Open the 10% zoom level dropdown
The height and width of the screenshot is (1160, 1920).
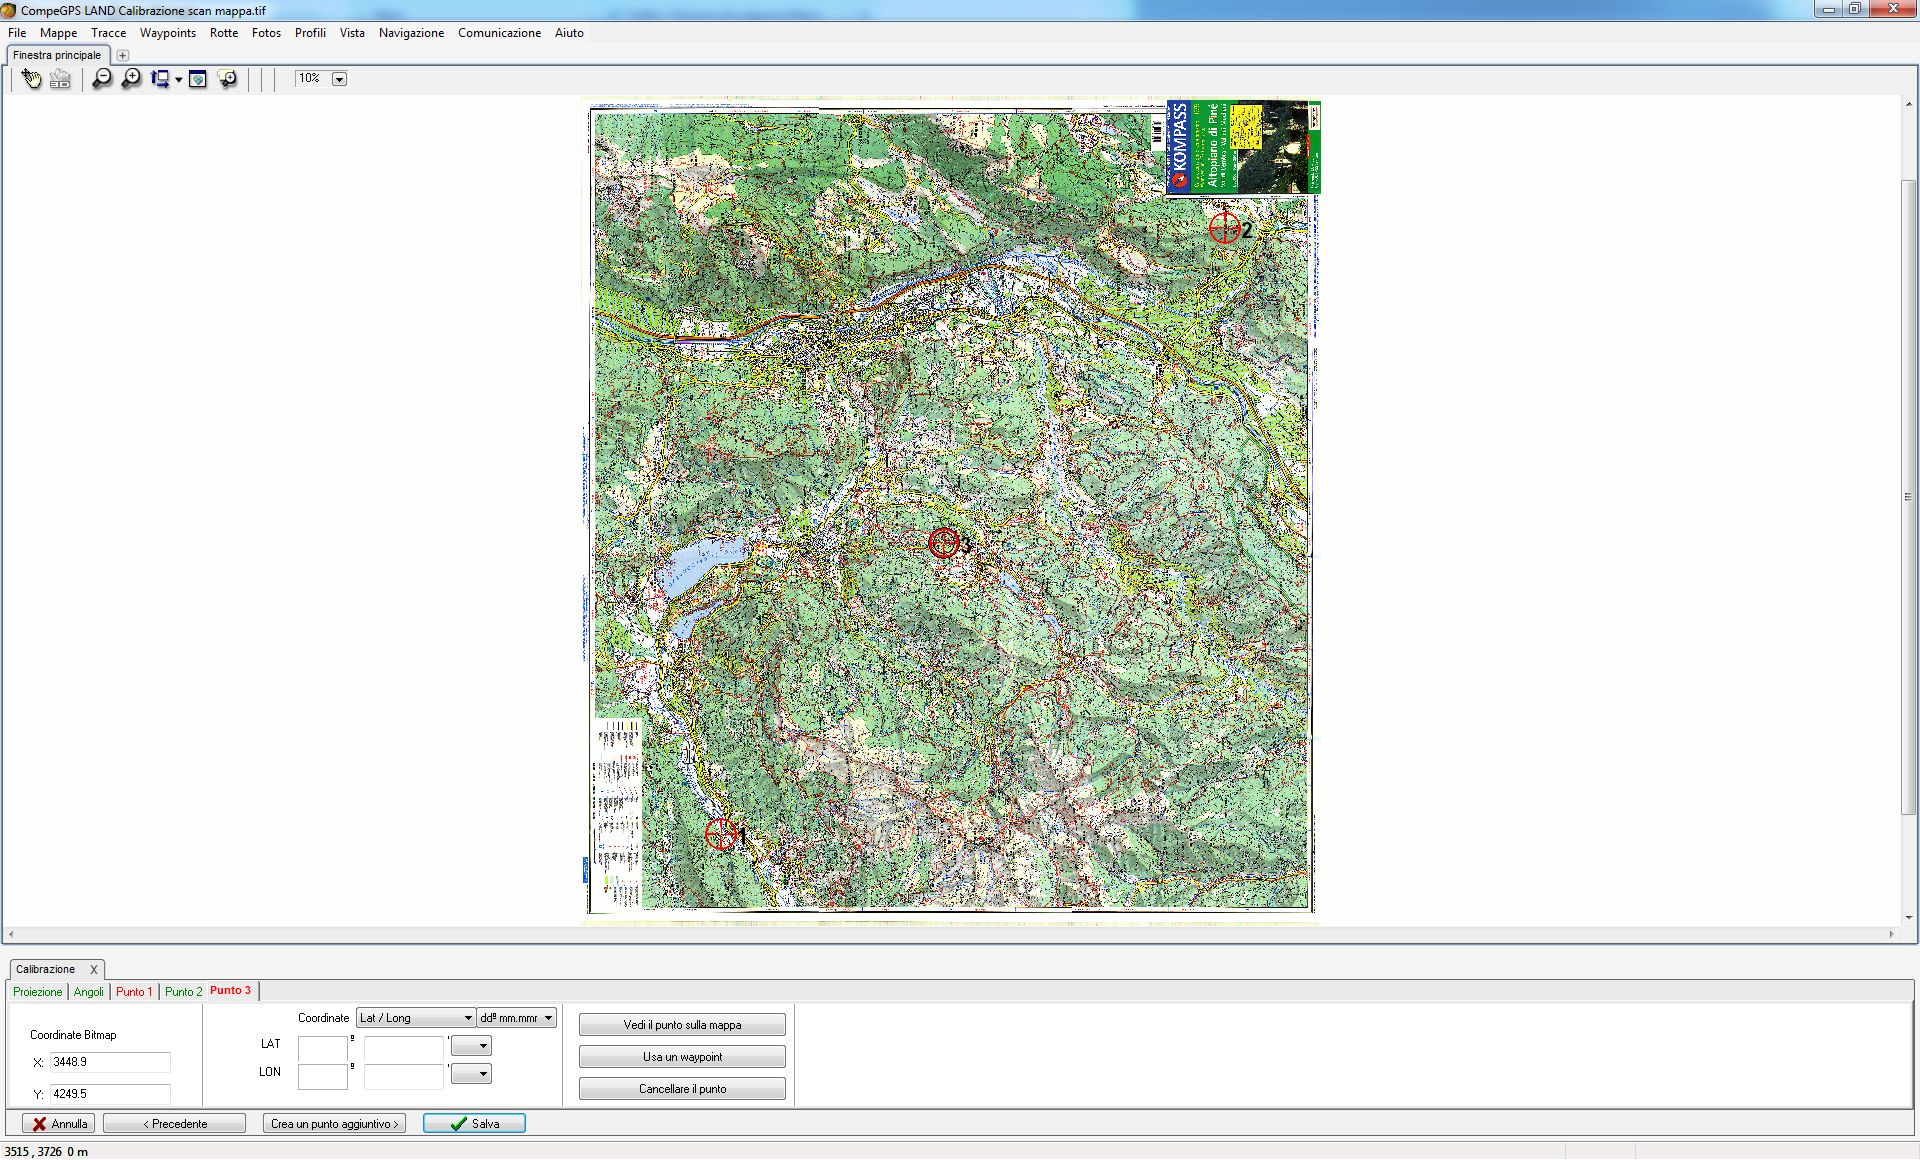(x=339, y=79)
